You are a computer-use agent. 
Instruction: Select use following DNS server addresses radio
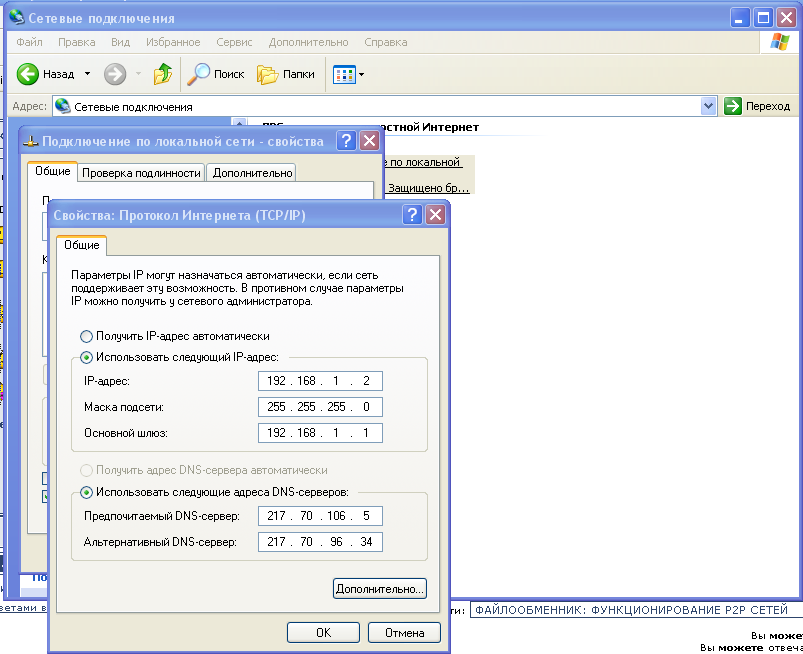coord(87,492)
